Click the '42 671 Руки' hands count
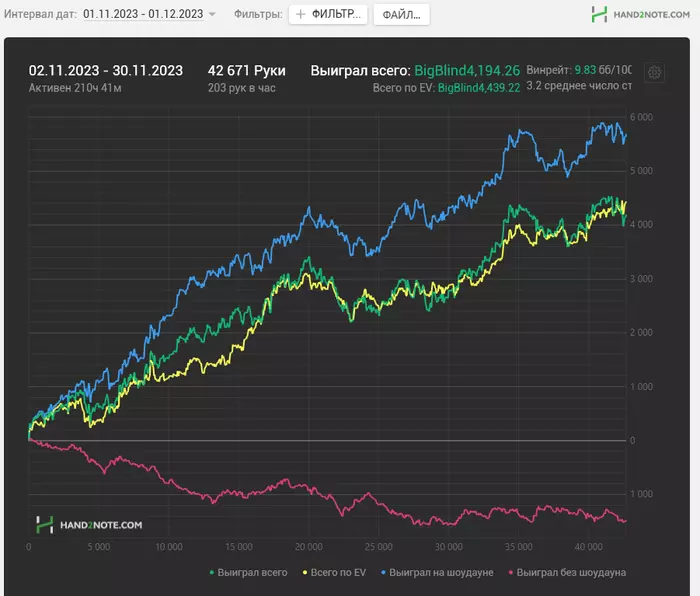Viewport: 700px width, 596px height. pyautogui.click(x=246, y=70)
